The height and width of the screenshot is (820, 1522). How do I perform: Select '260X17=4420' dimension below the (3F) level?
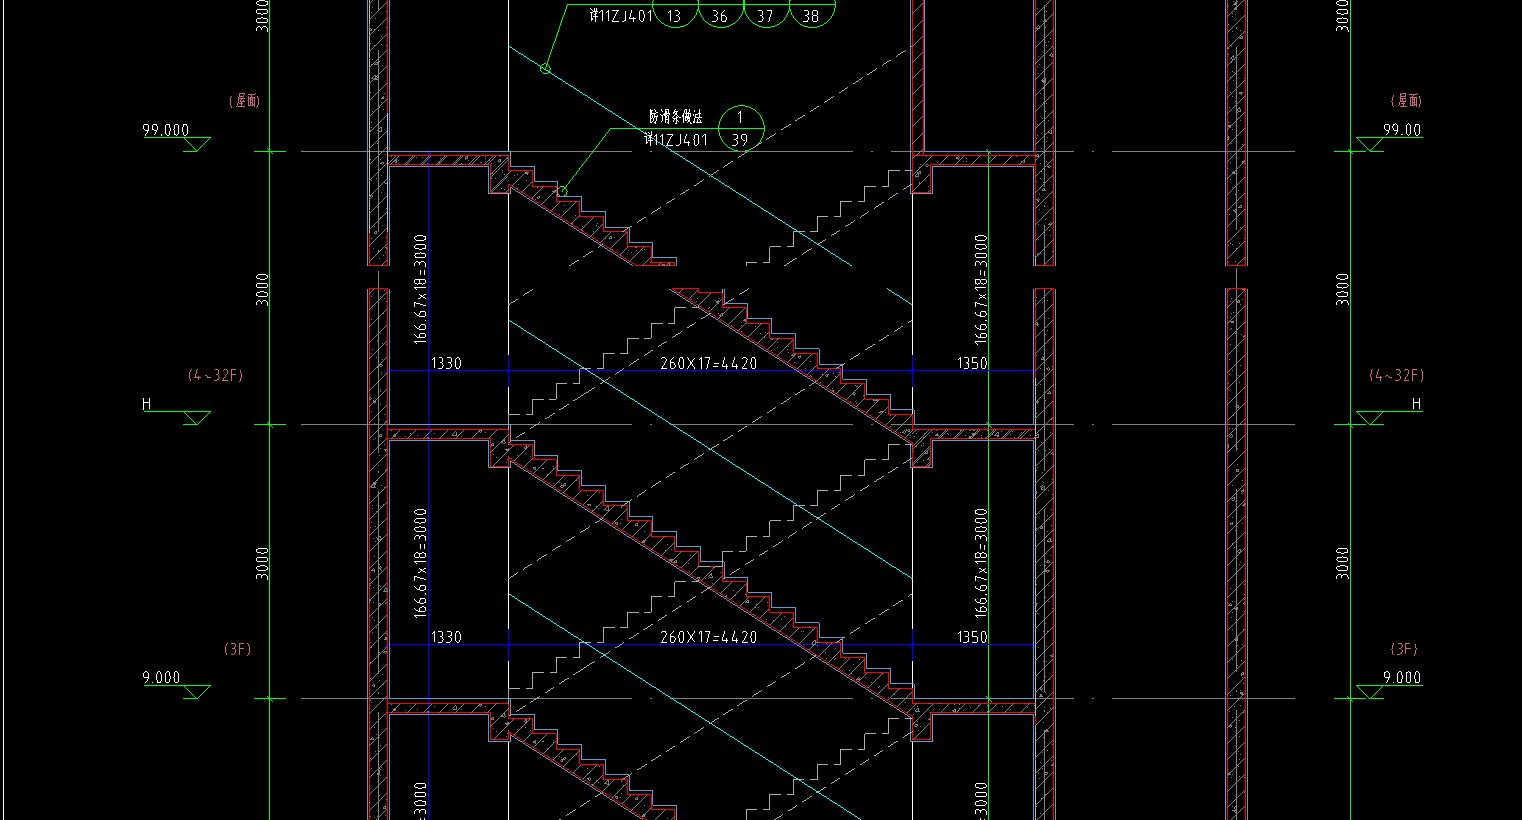click(708, 637)
